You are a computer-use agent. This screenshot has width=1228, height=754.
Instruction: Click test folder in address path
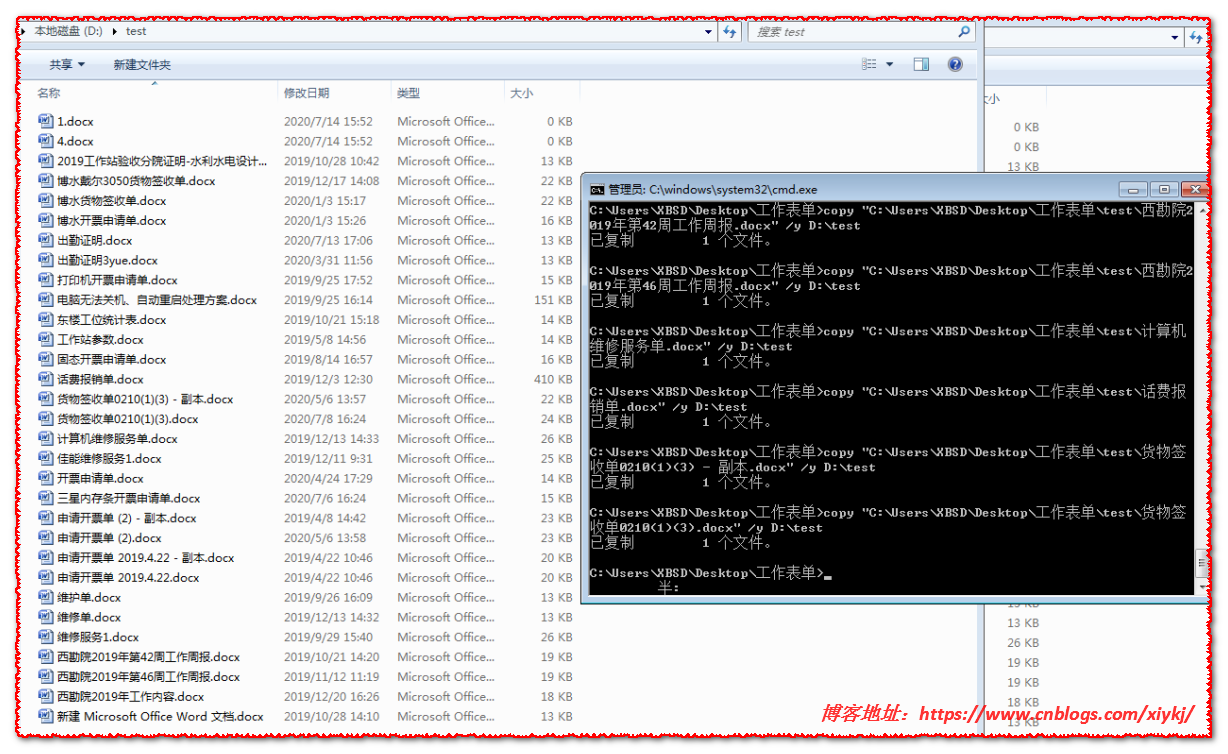136,31
